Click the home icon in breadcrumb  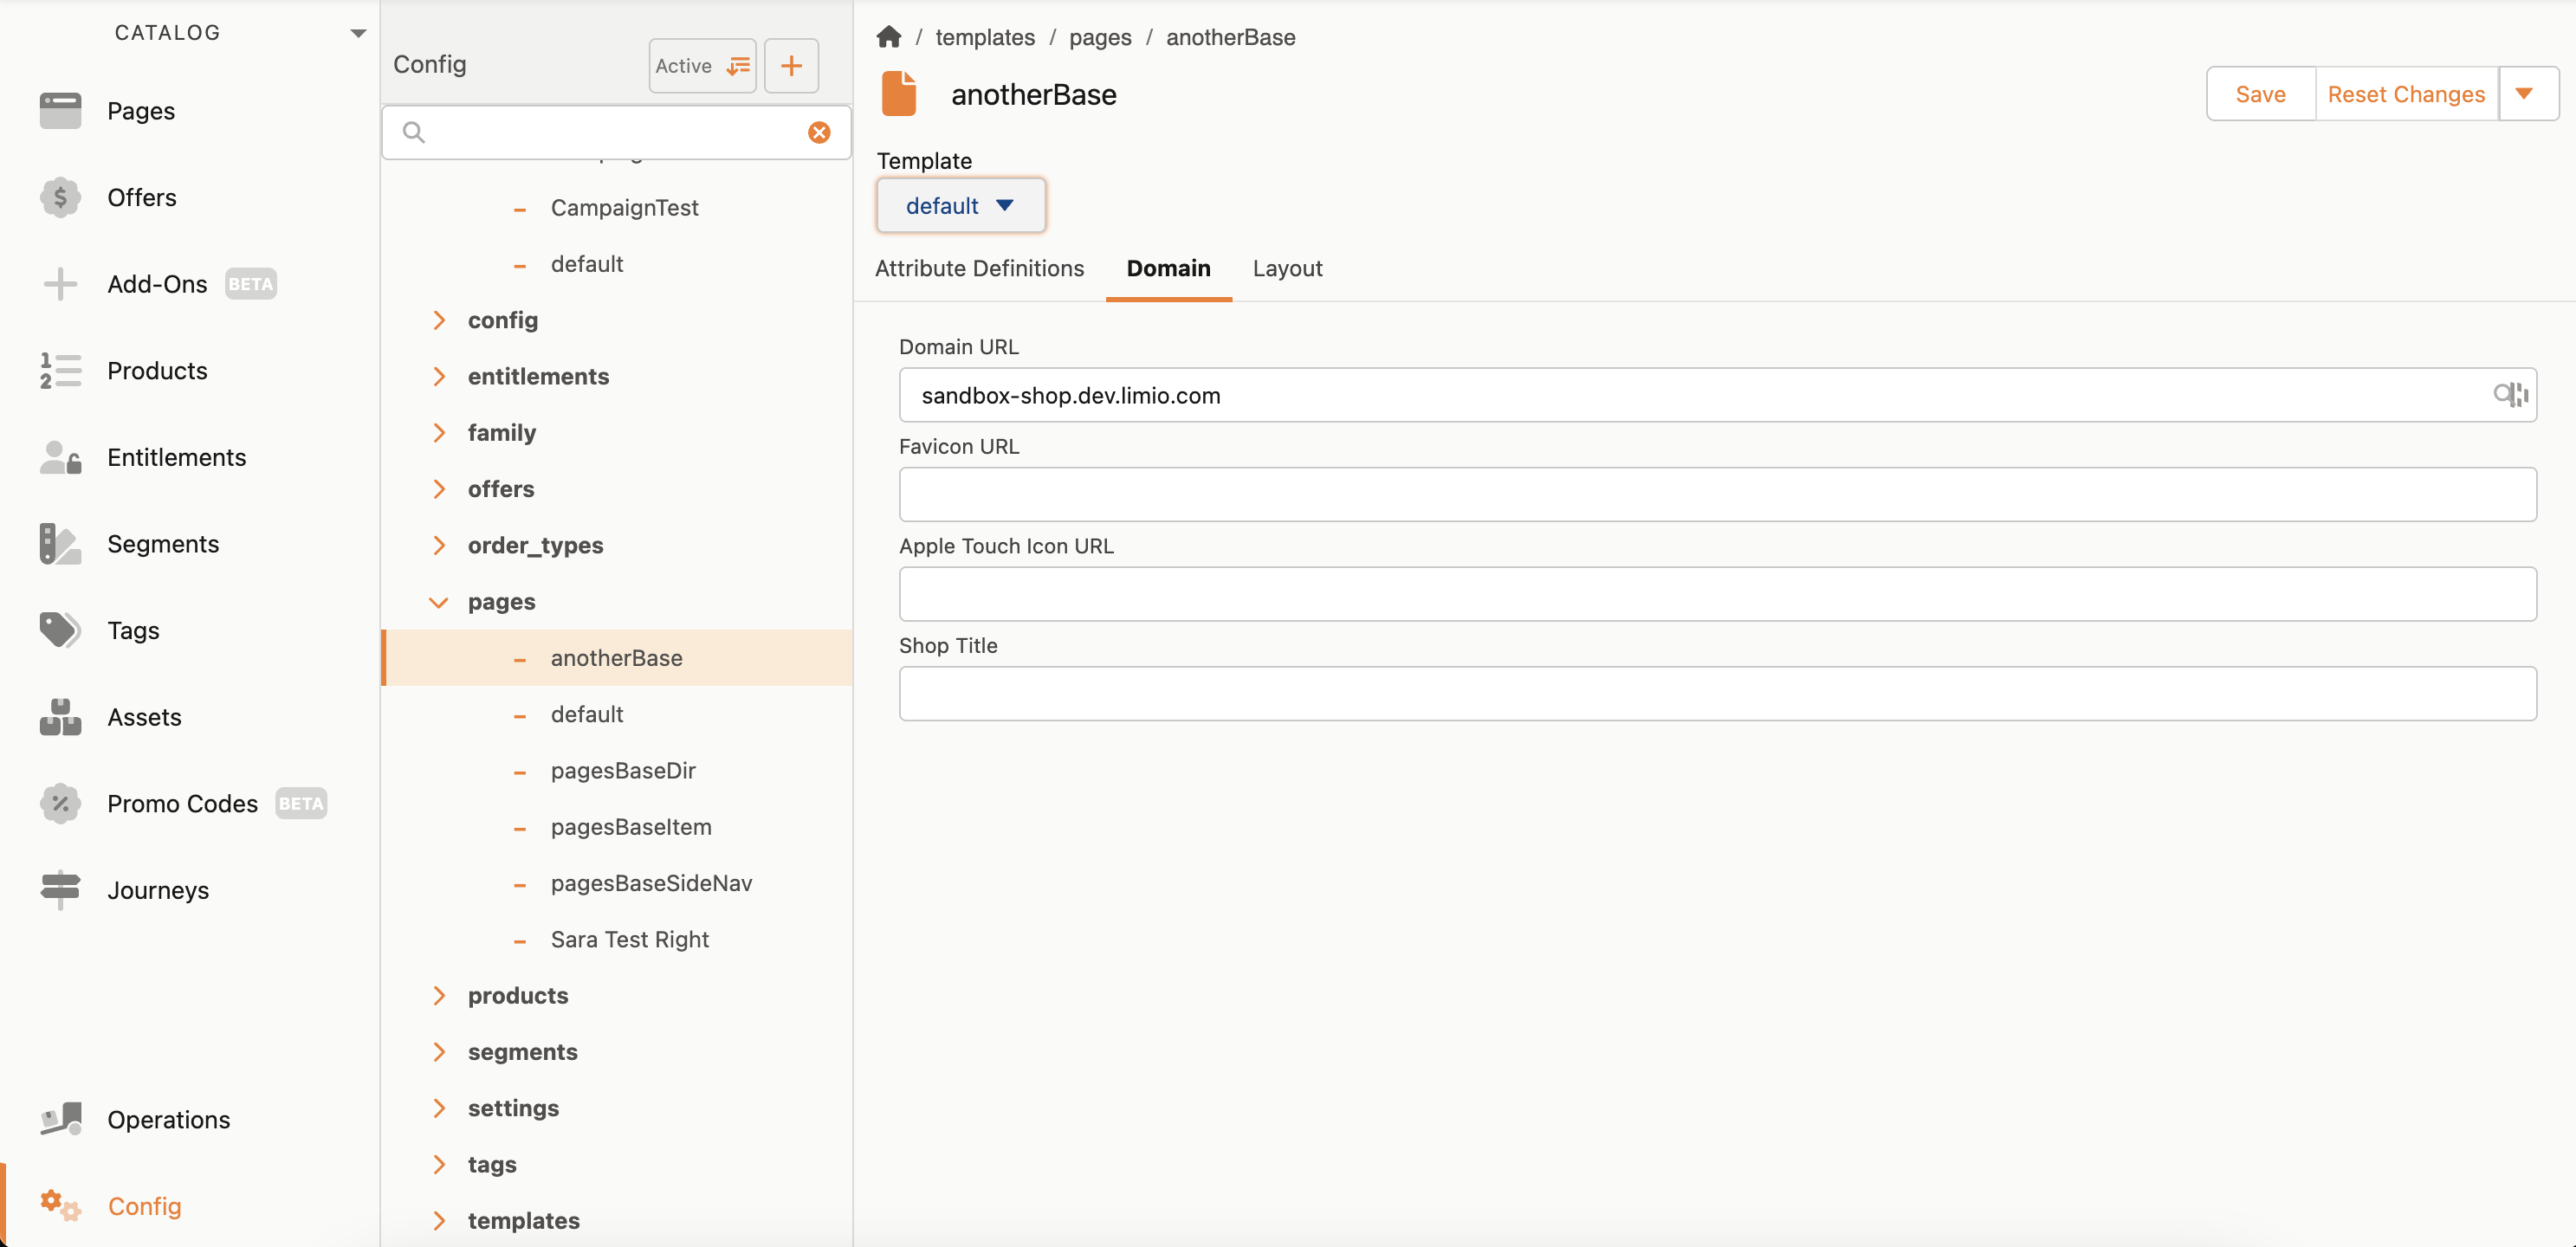[888, 37]
